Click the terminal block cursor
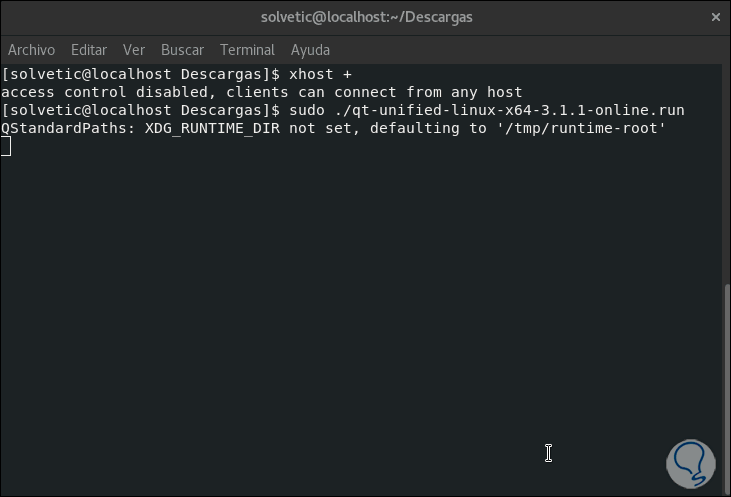This screenshot has width=731, height=497. click(x=6, y=146)
